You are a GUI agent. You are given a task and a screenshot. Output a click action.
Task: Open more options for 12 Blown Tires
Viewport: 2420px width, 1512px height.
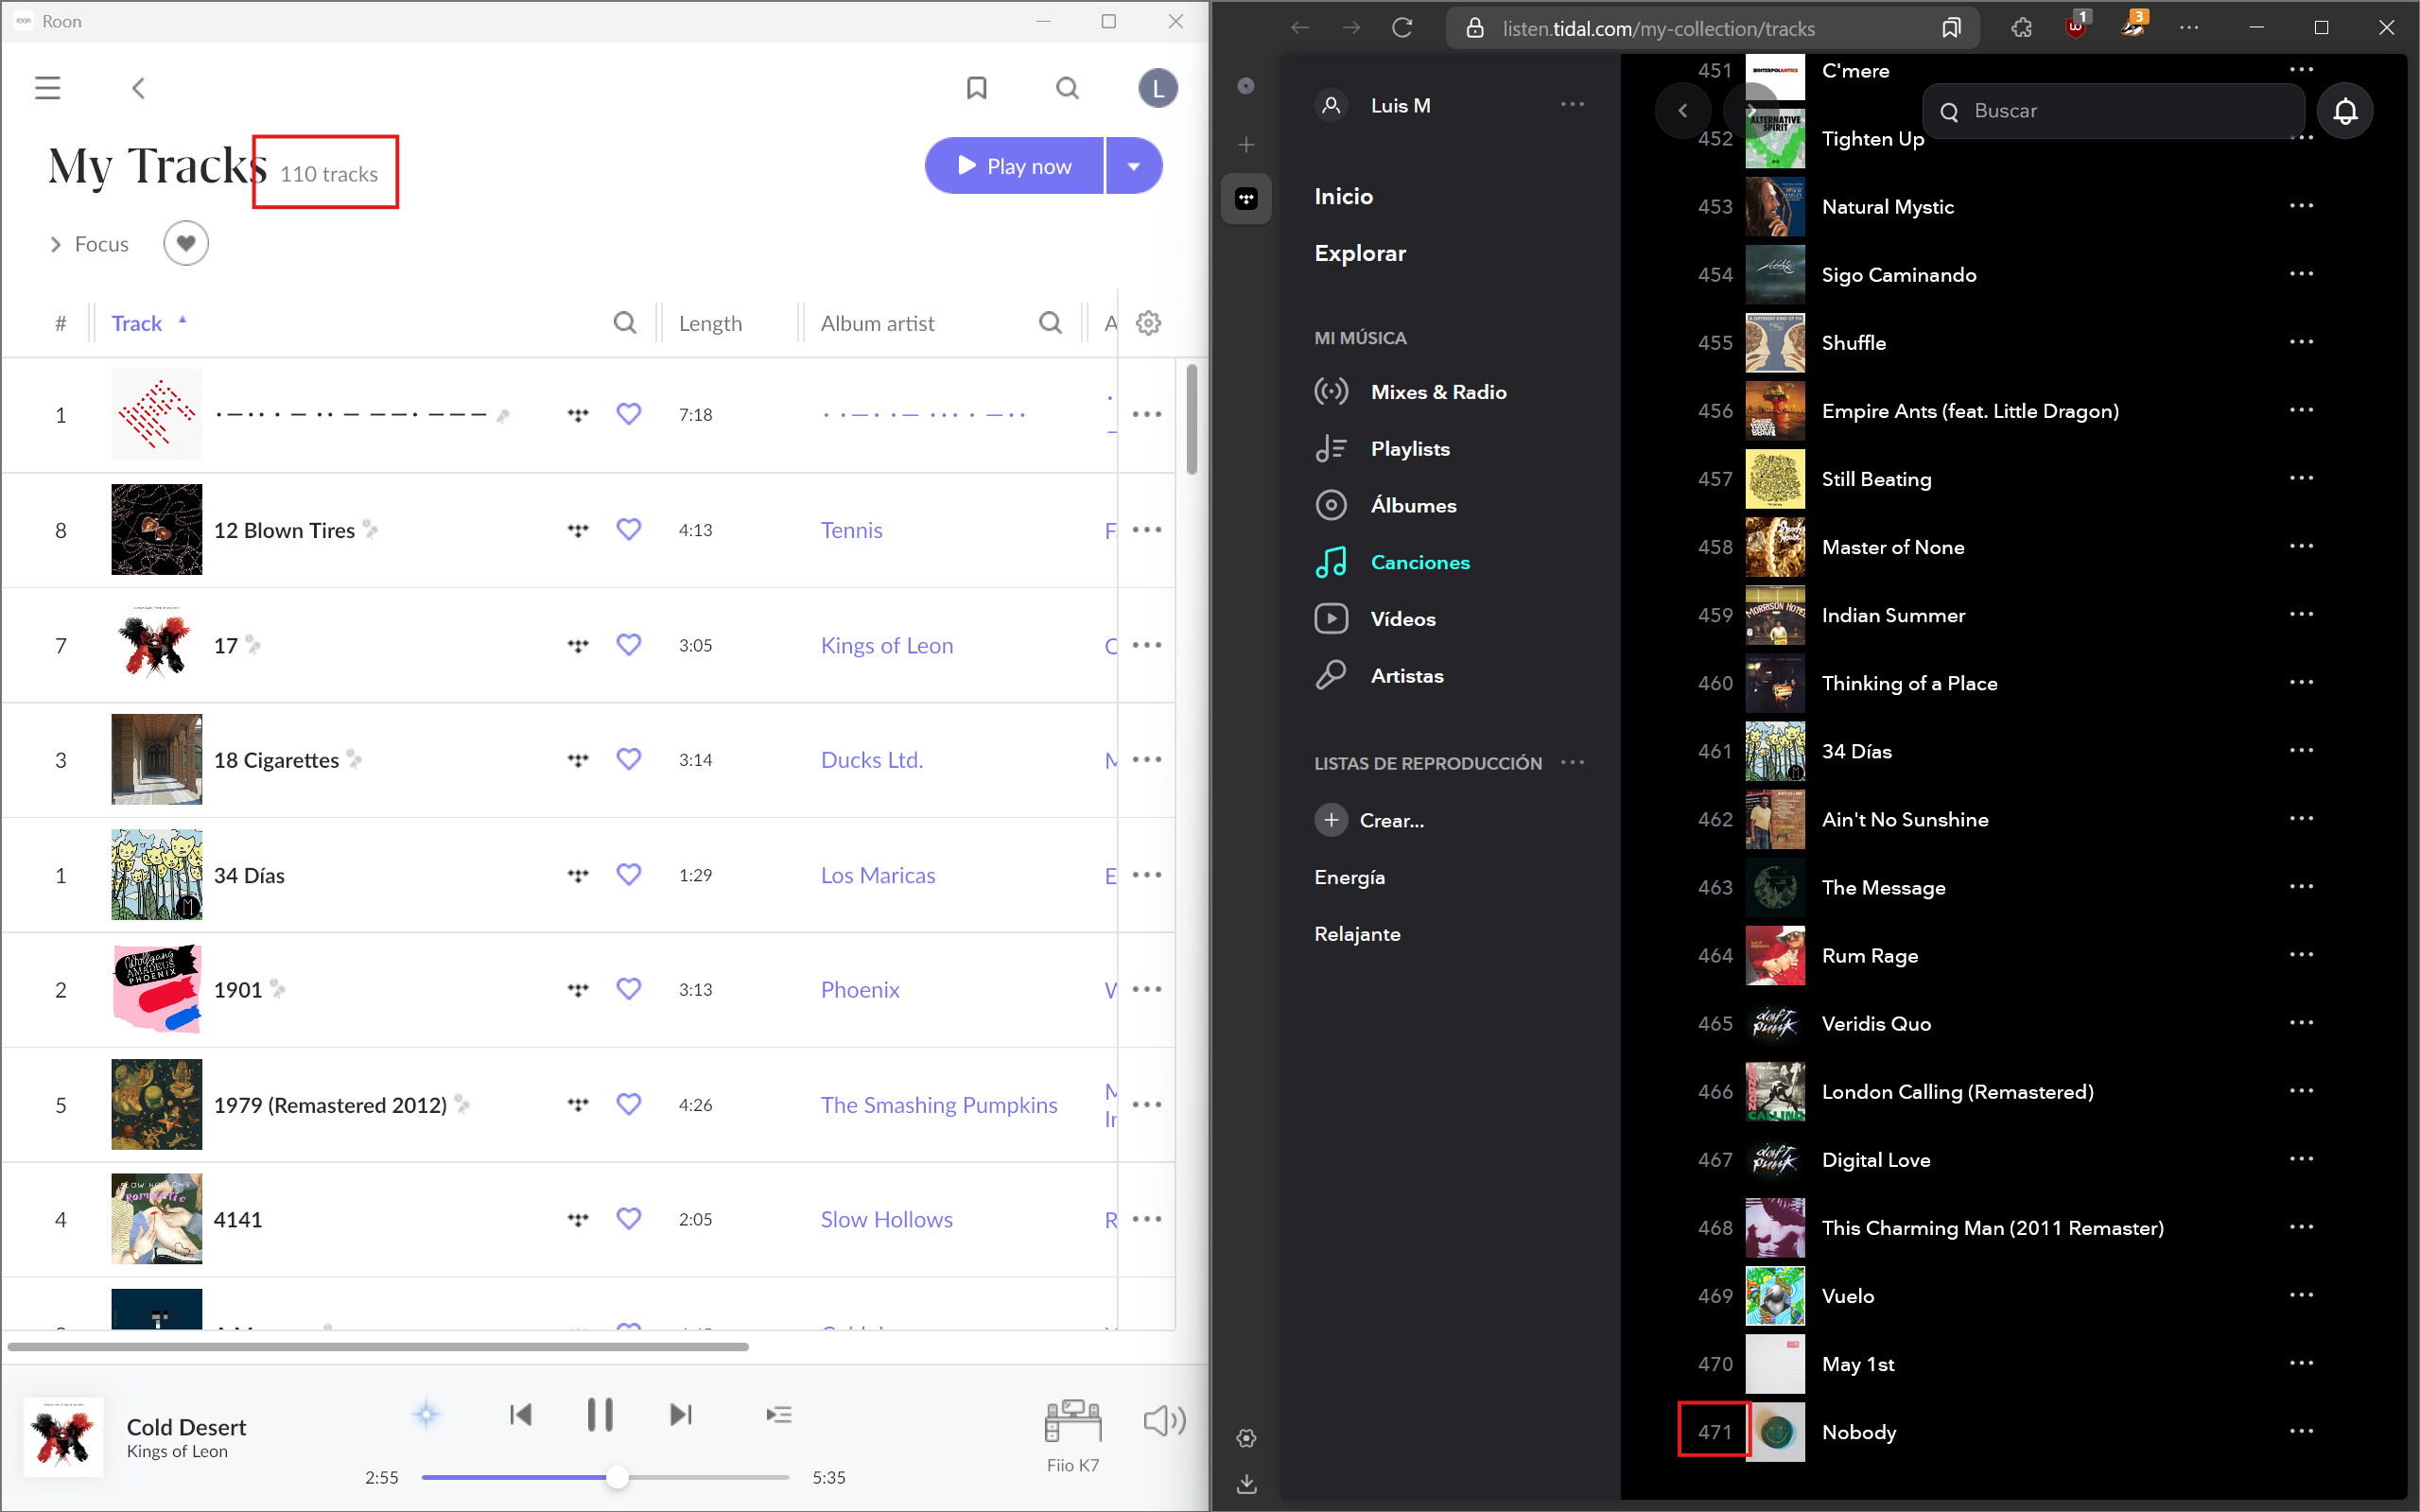1147,530
